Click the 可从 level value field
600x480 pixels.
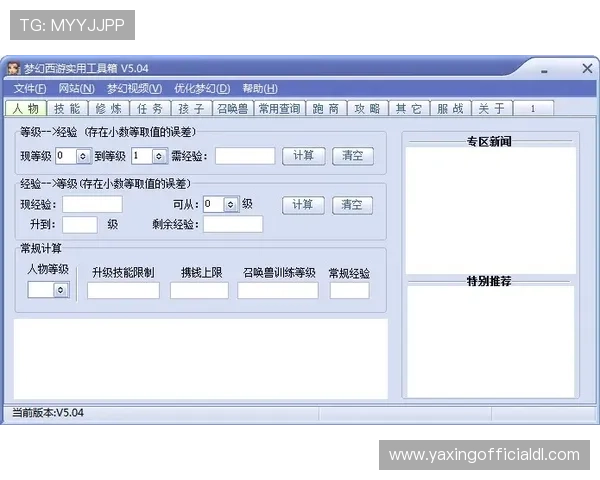214,204
